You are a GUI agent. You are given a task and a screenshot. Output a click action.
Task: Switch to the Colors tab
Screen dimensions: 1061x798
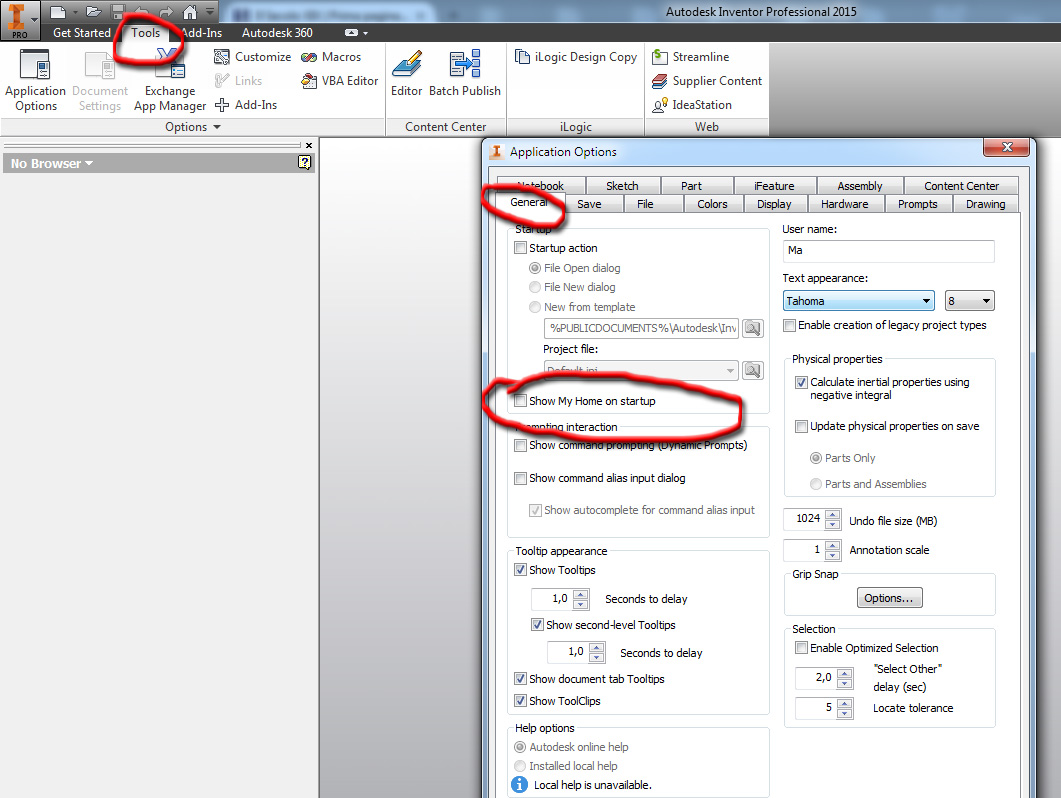tap(712, 203)
